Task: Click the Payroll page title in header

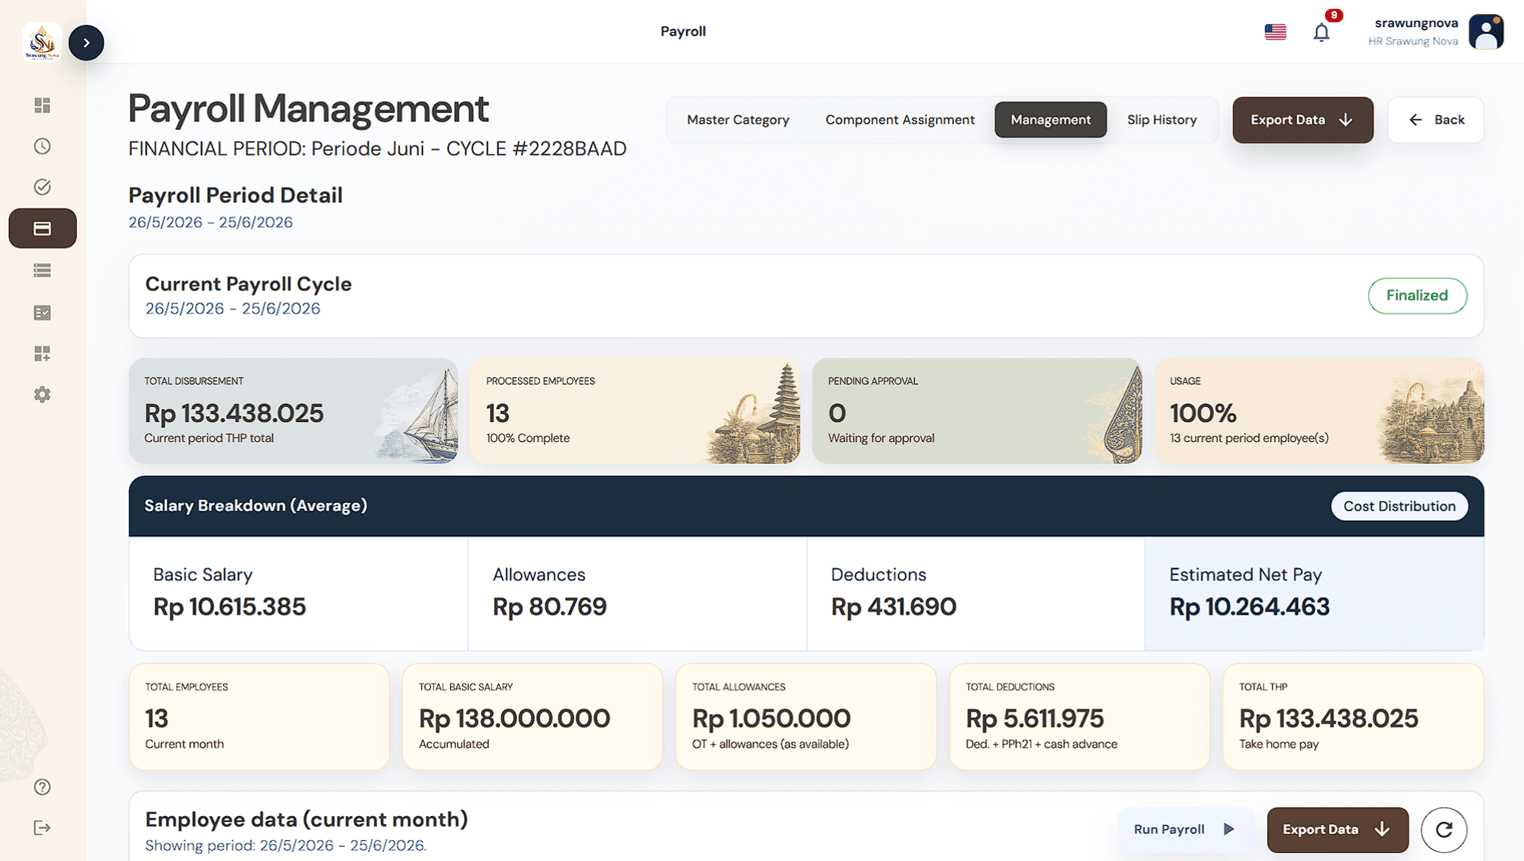Action: coord(683,31)
